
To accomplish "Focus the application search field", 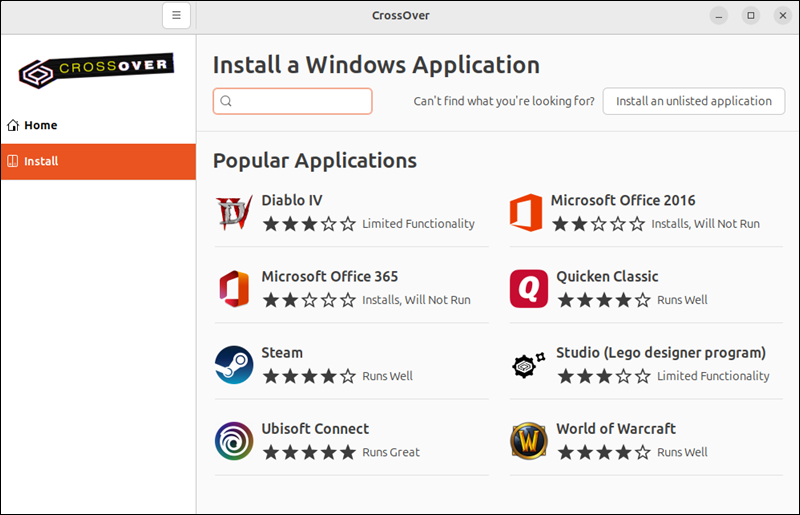I will [x=300, y=101].
